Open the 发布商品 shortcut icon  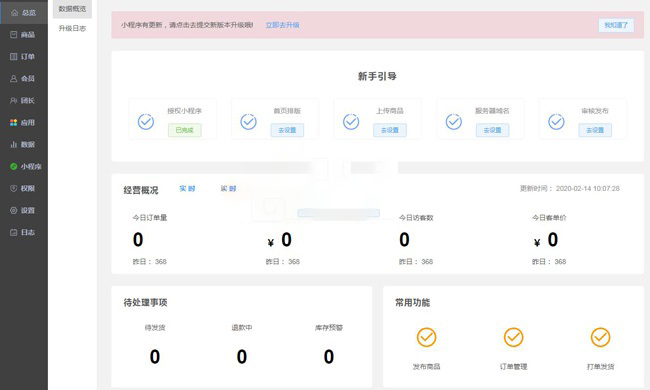point(427,337)
